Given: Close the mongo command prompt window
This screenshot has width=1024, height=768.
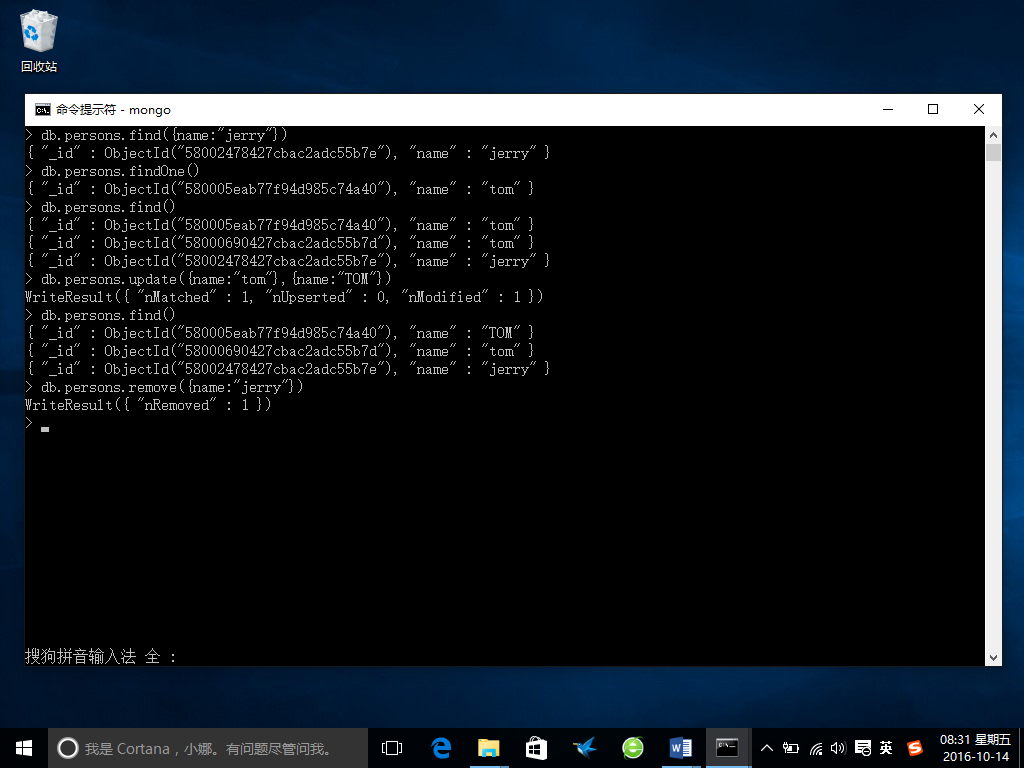Looking at the screenshot, I should pos(978,110).
